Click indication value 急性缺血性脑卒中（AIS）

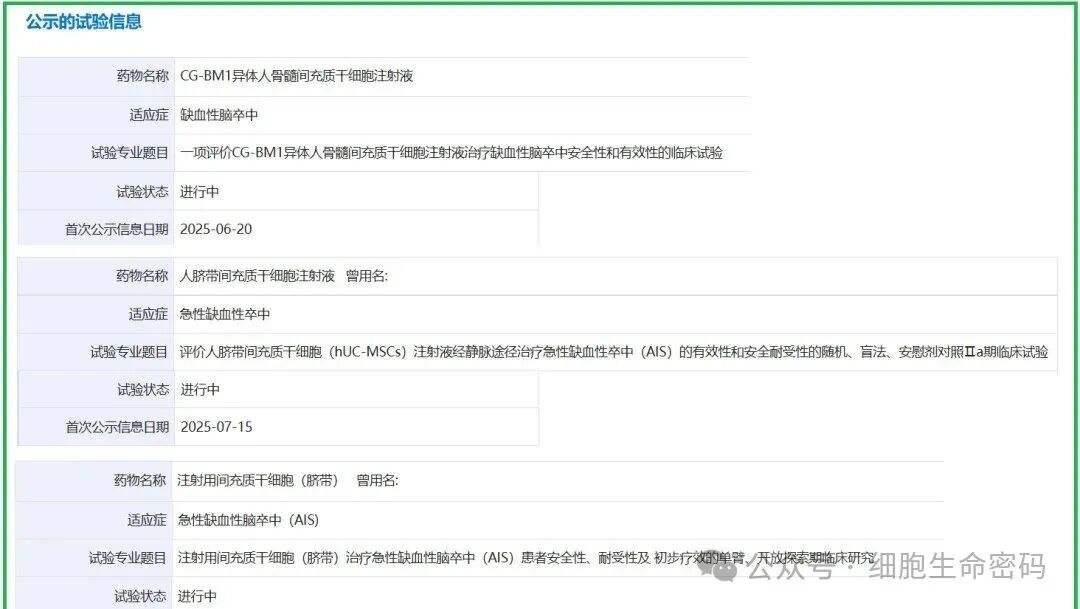pos(248,520)
